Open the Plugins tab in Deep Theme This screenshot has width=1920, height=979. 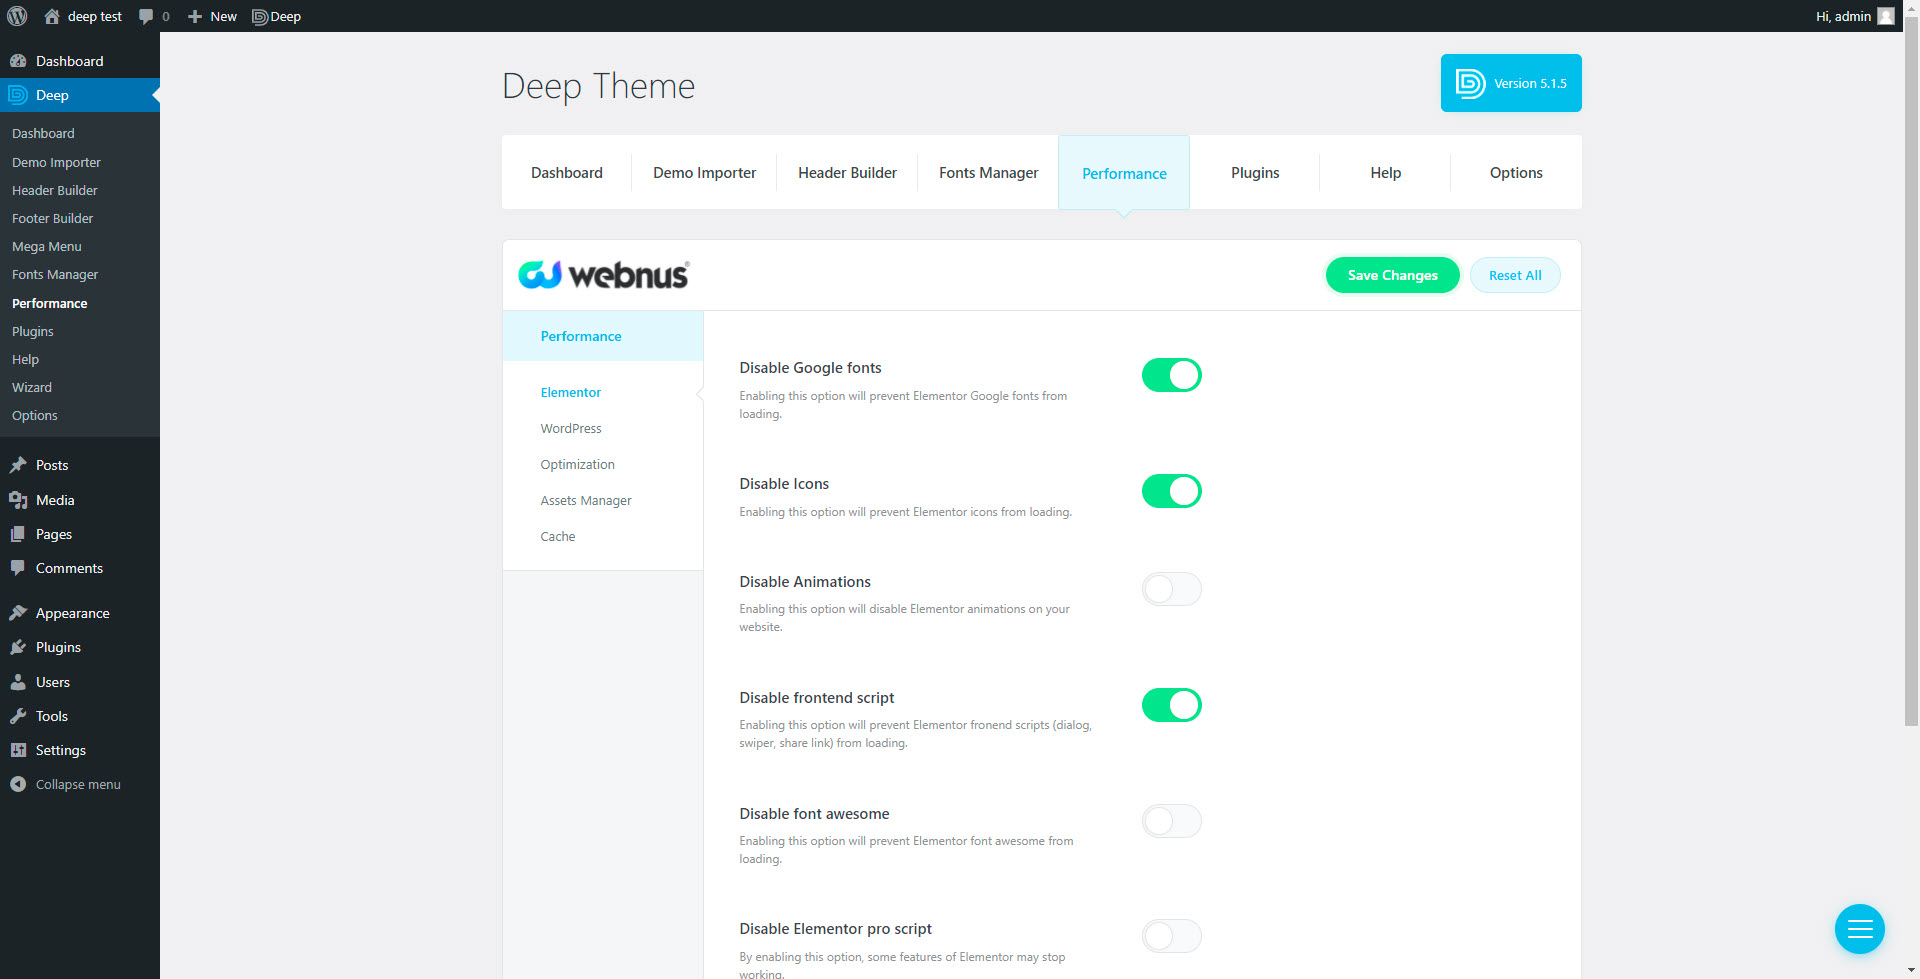[x=1255, y=172]
